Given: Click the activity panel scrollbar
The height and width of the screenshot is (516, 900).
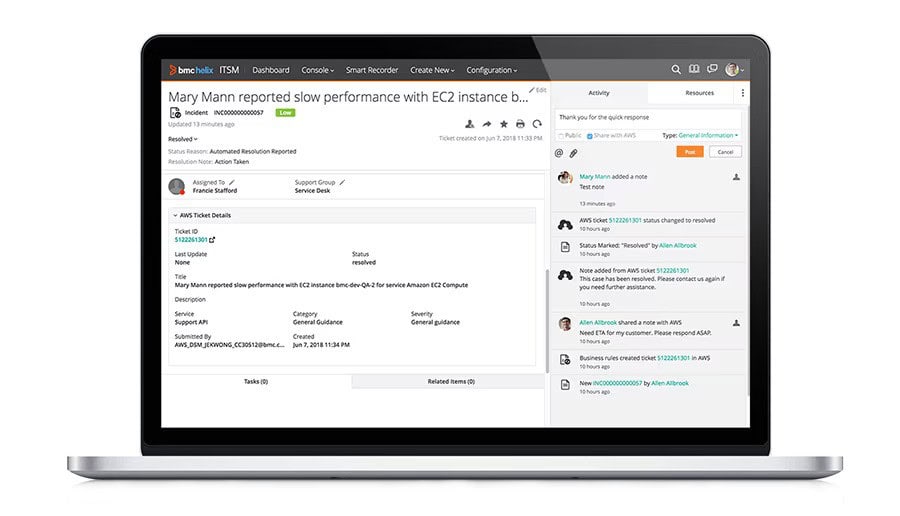Looking at the screenshot, I should click(748, 250).
